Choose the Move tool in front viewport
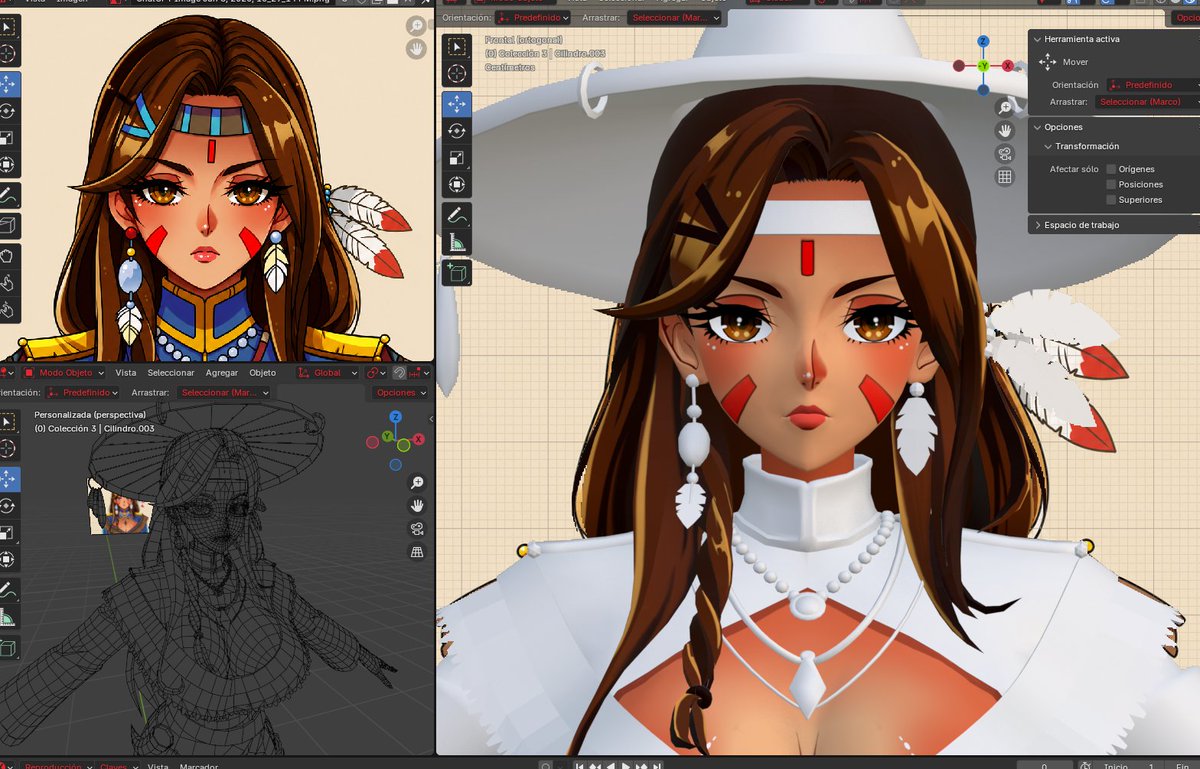1200x769 pixels. [x=457, y=104]
